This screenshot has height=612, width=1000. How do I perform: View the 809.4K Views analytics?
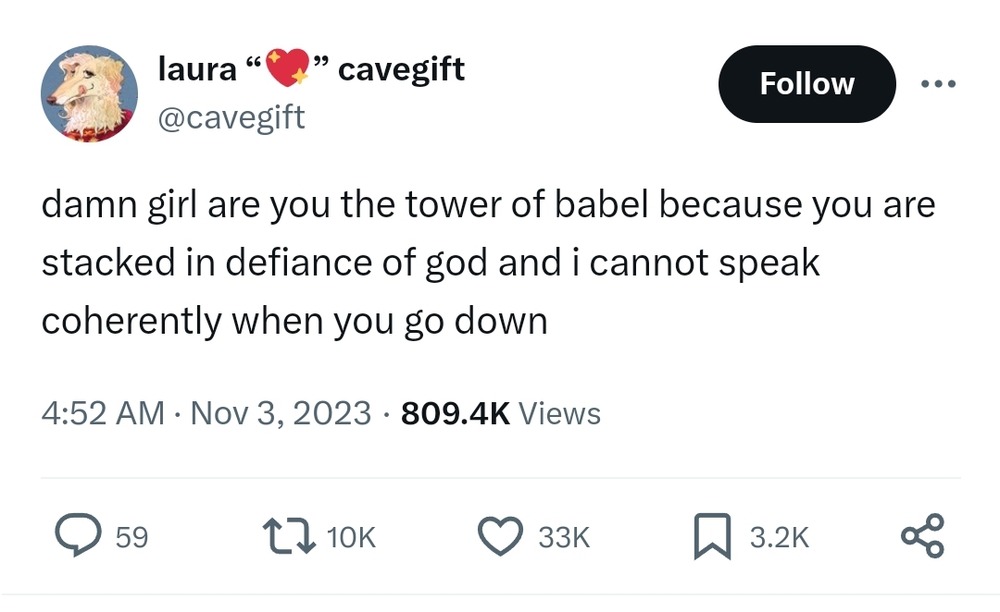coord(501,413)
